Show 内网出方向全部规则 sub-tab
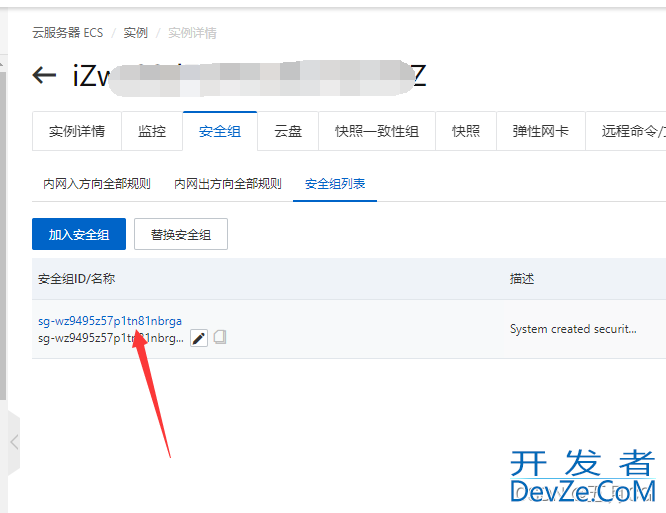Image resolution: width=666 pixels, height=513 pixels. [228, 184]
